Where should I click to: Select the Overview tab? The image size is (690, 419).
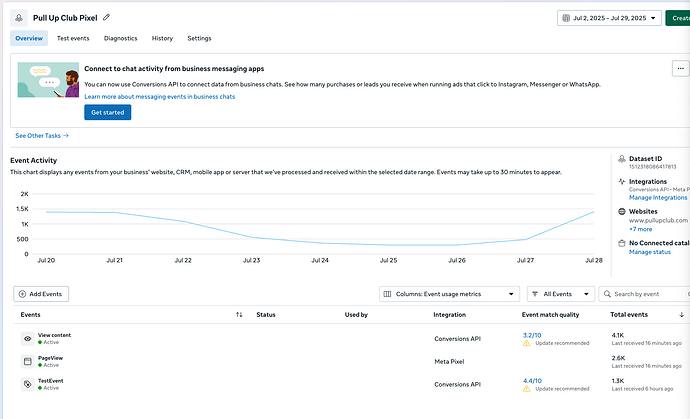[x=29, y=38]
